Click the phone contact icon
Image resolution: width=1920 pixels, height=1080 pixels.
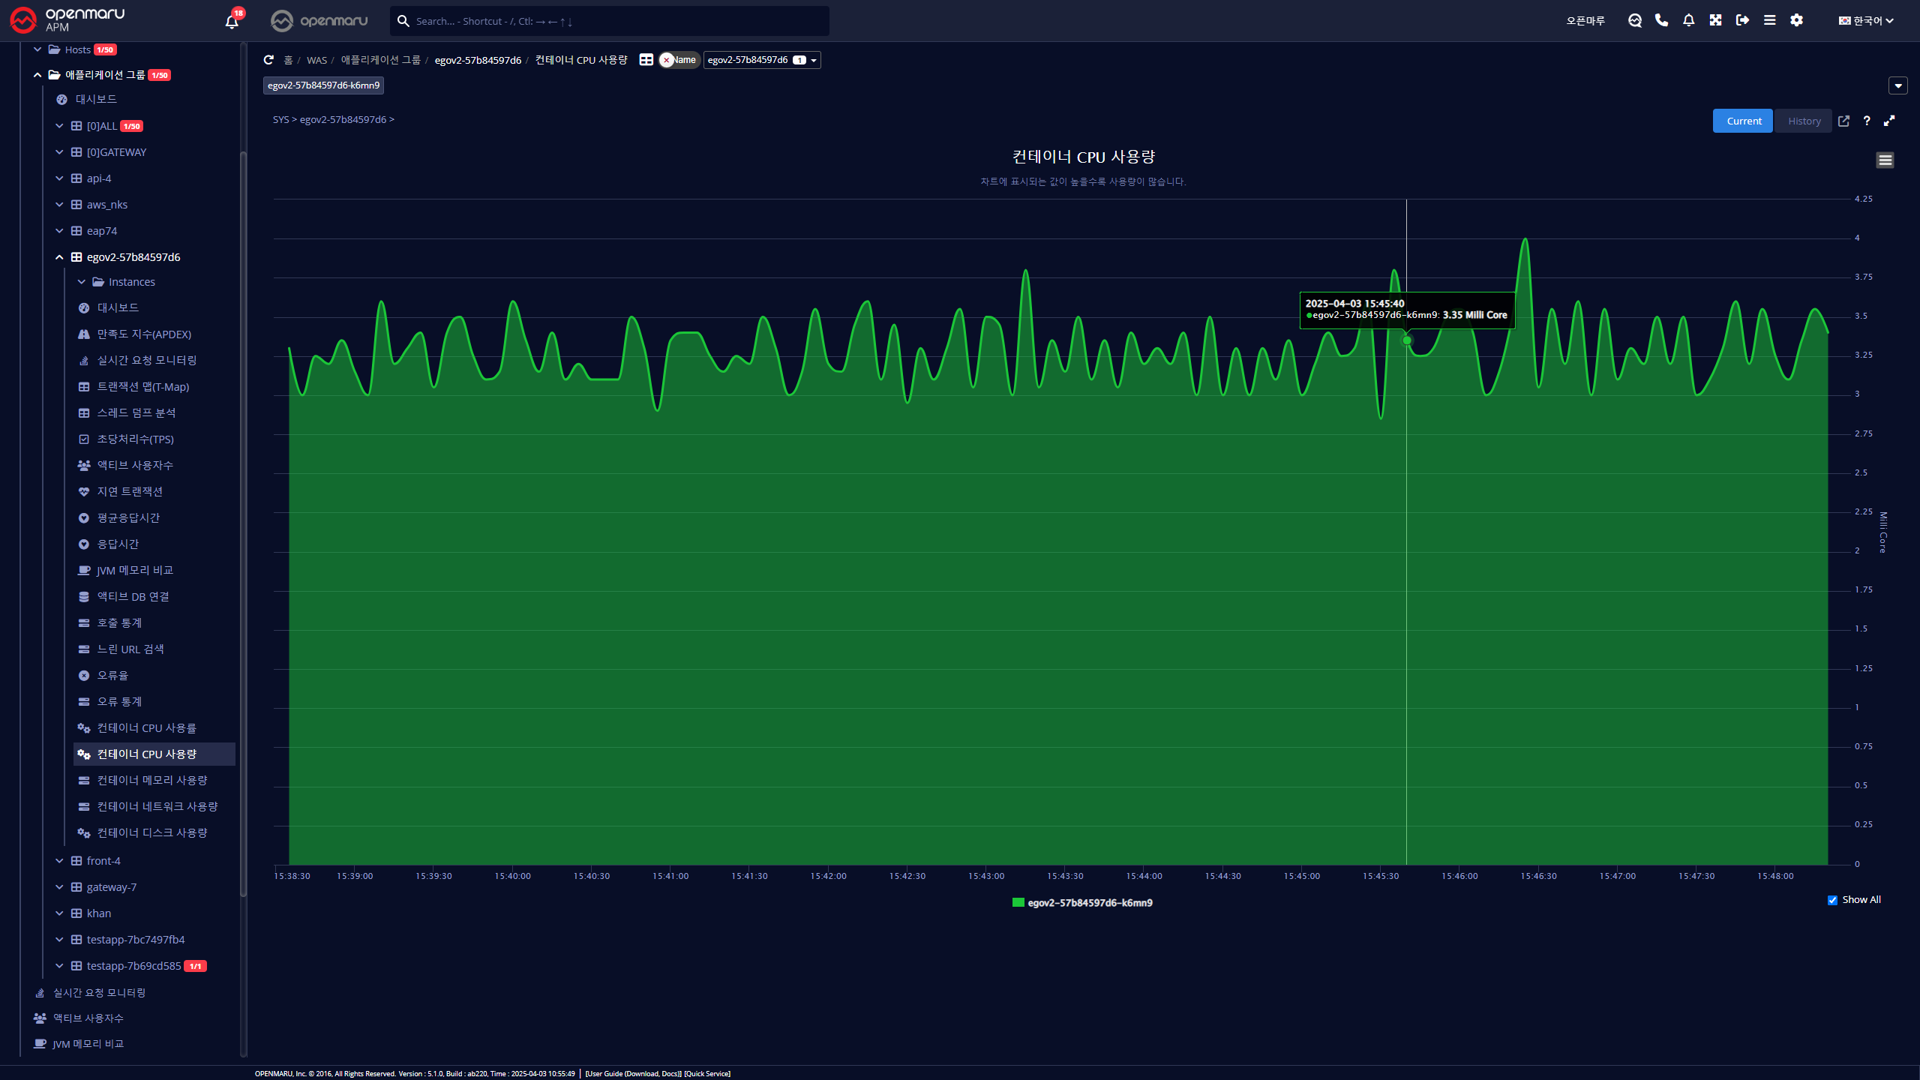(1661, 20)
